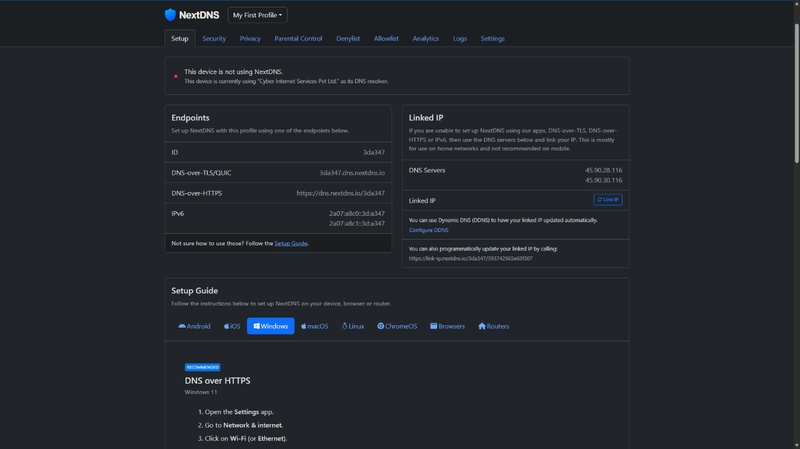Select the ChromeOS setup guide tab
800x449 pixels.
click(397, 326)
